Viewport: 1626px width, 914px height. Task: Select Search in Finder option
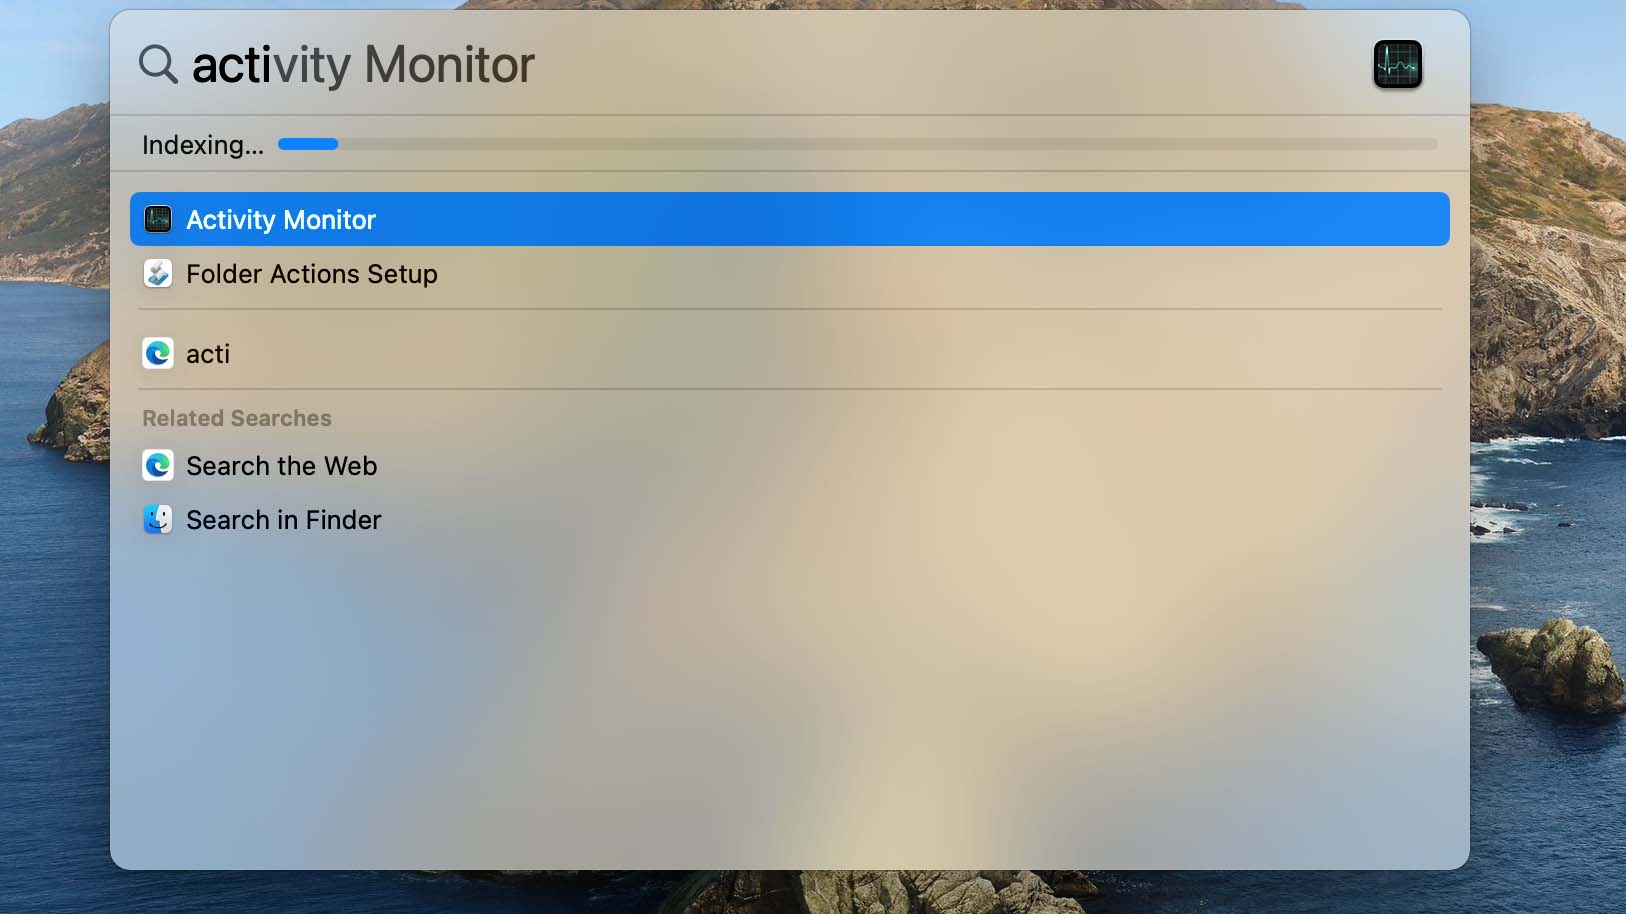tap(790, 519)
